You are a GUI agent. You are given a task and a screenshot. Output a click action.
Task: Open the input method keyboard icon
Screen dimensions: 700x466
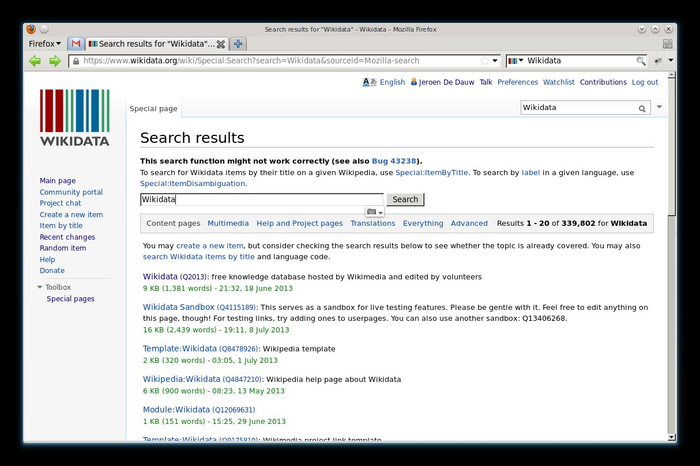click(374, 212)
